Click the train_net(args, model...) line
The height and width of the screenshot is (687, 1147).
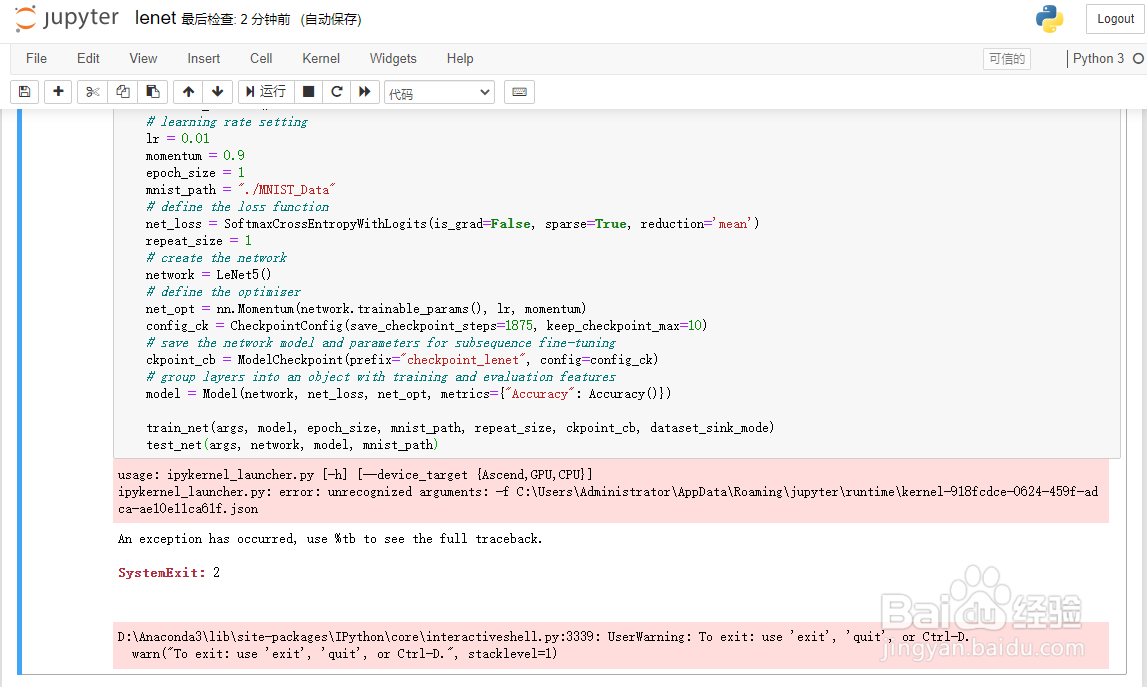point(460,427)
